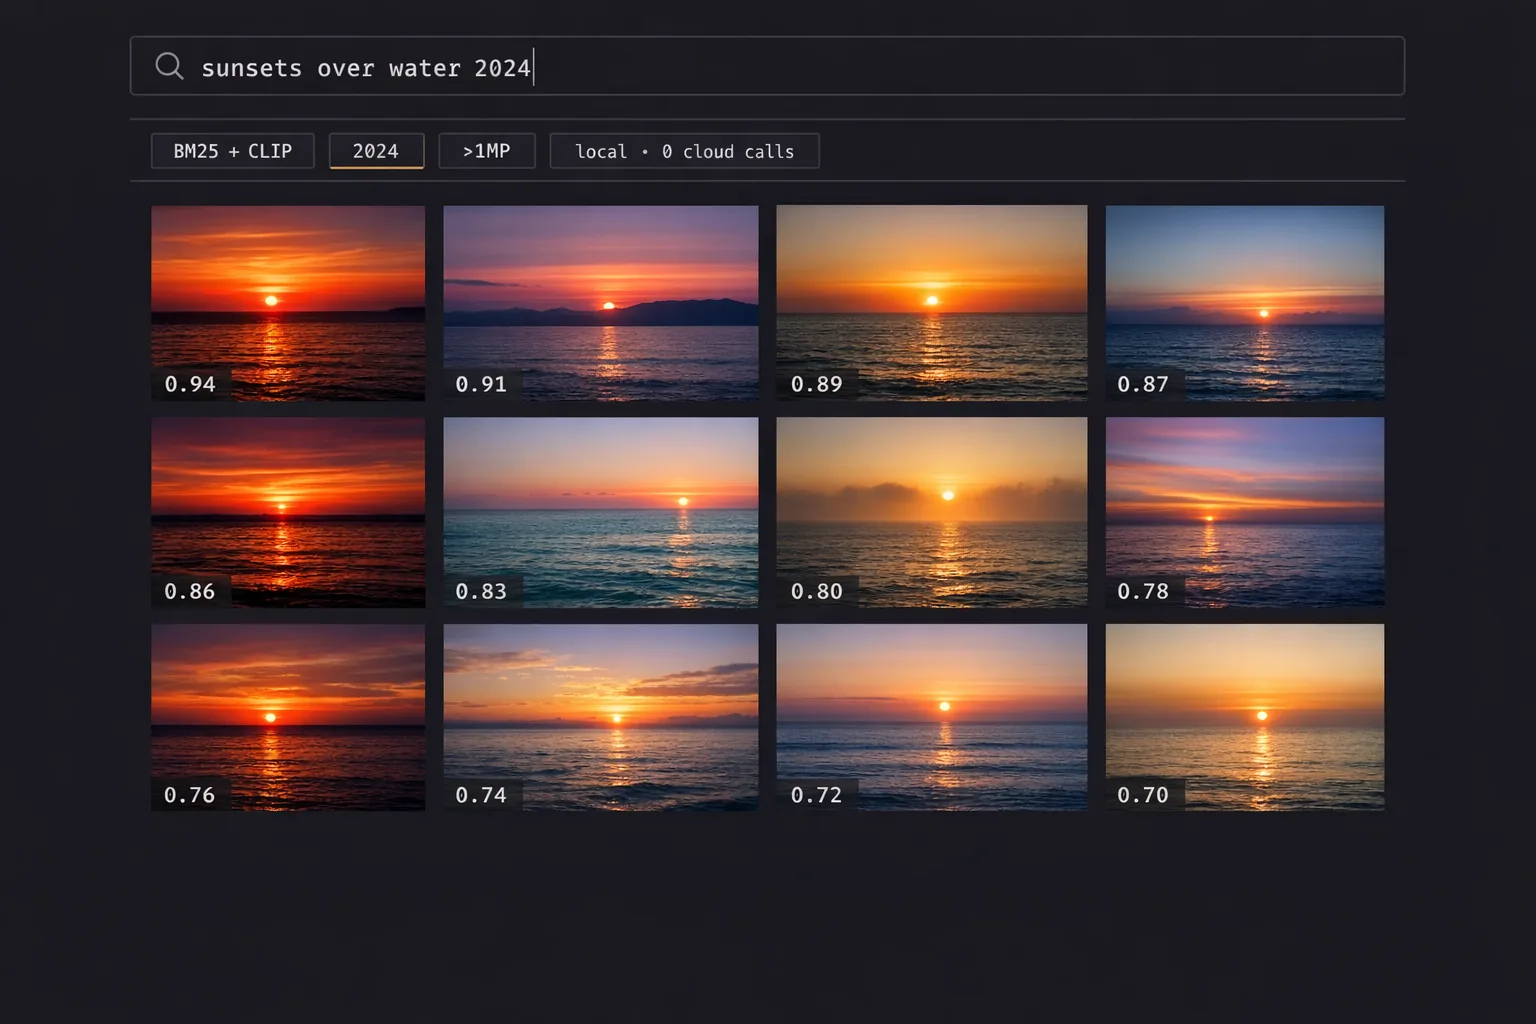Click the 0.94 score label badge
The image size is (1536, 1024).
point(190,384)
